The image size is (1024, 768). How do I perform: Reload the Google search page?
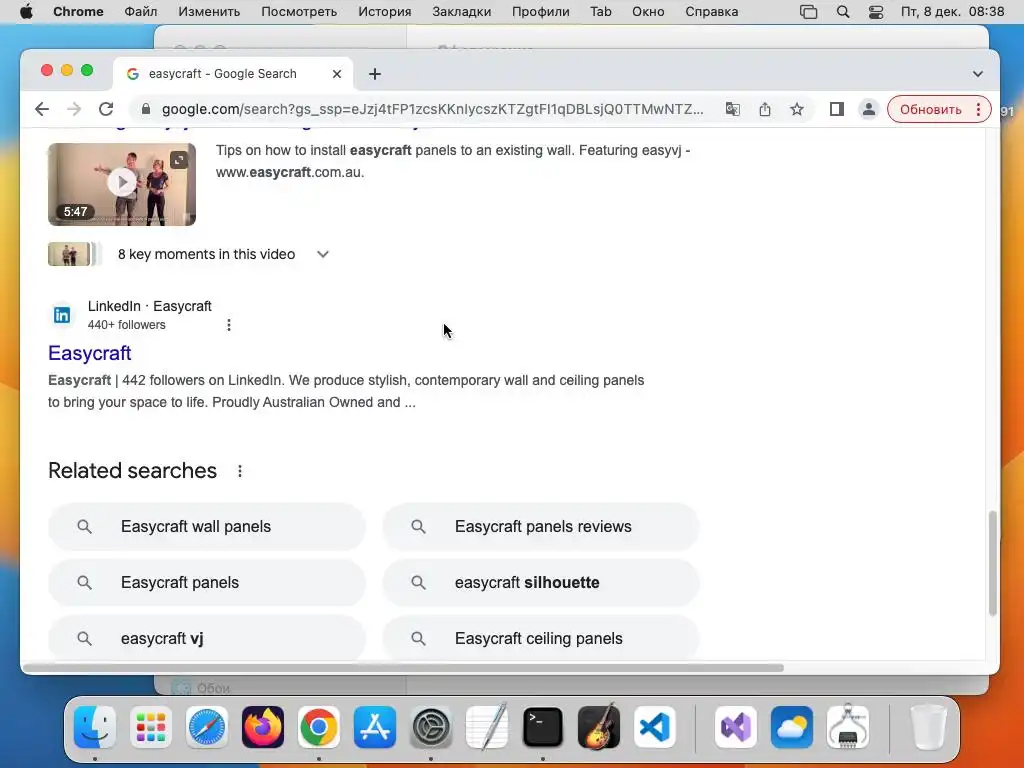pyautogui.click(x=106, y=109)
